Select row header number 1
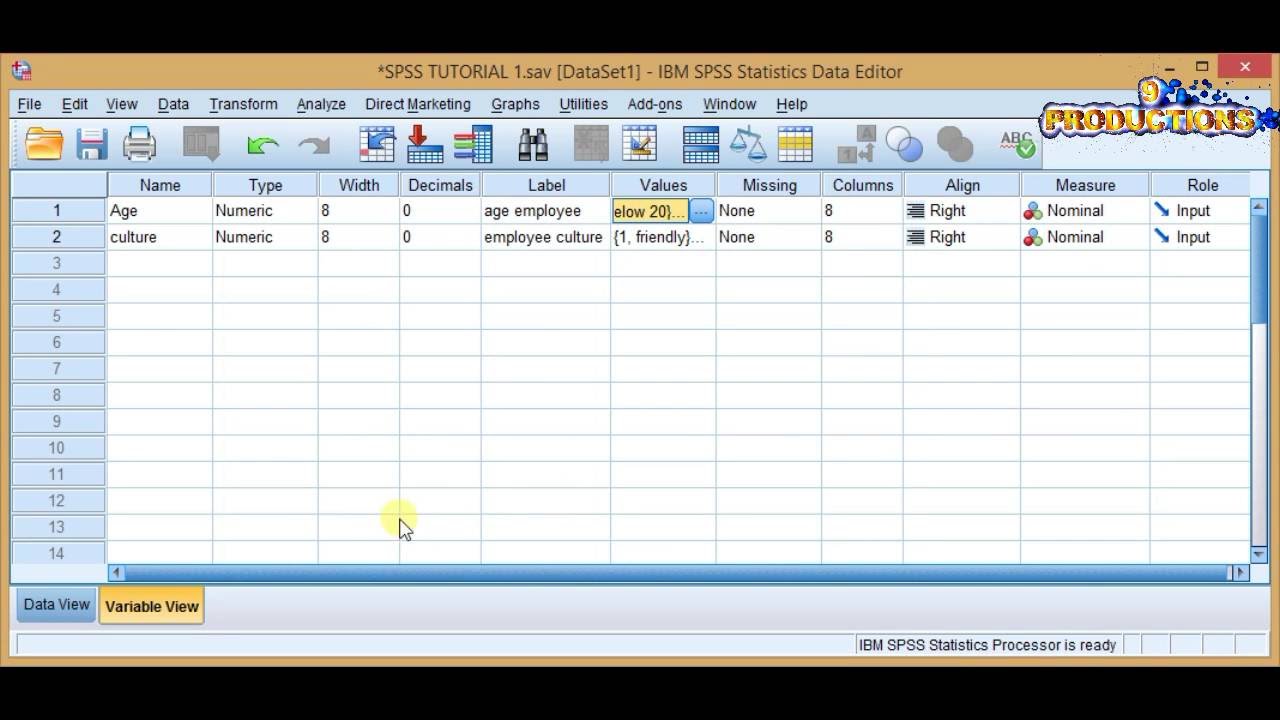1280x720 pixels. pyautogui.click(x=58, y=211)
